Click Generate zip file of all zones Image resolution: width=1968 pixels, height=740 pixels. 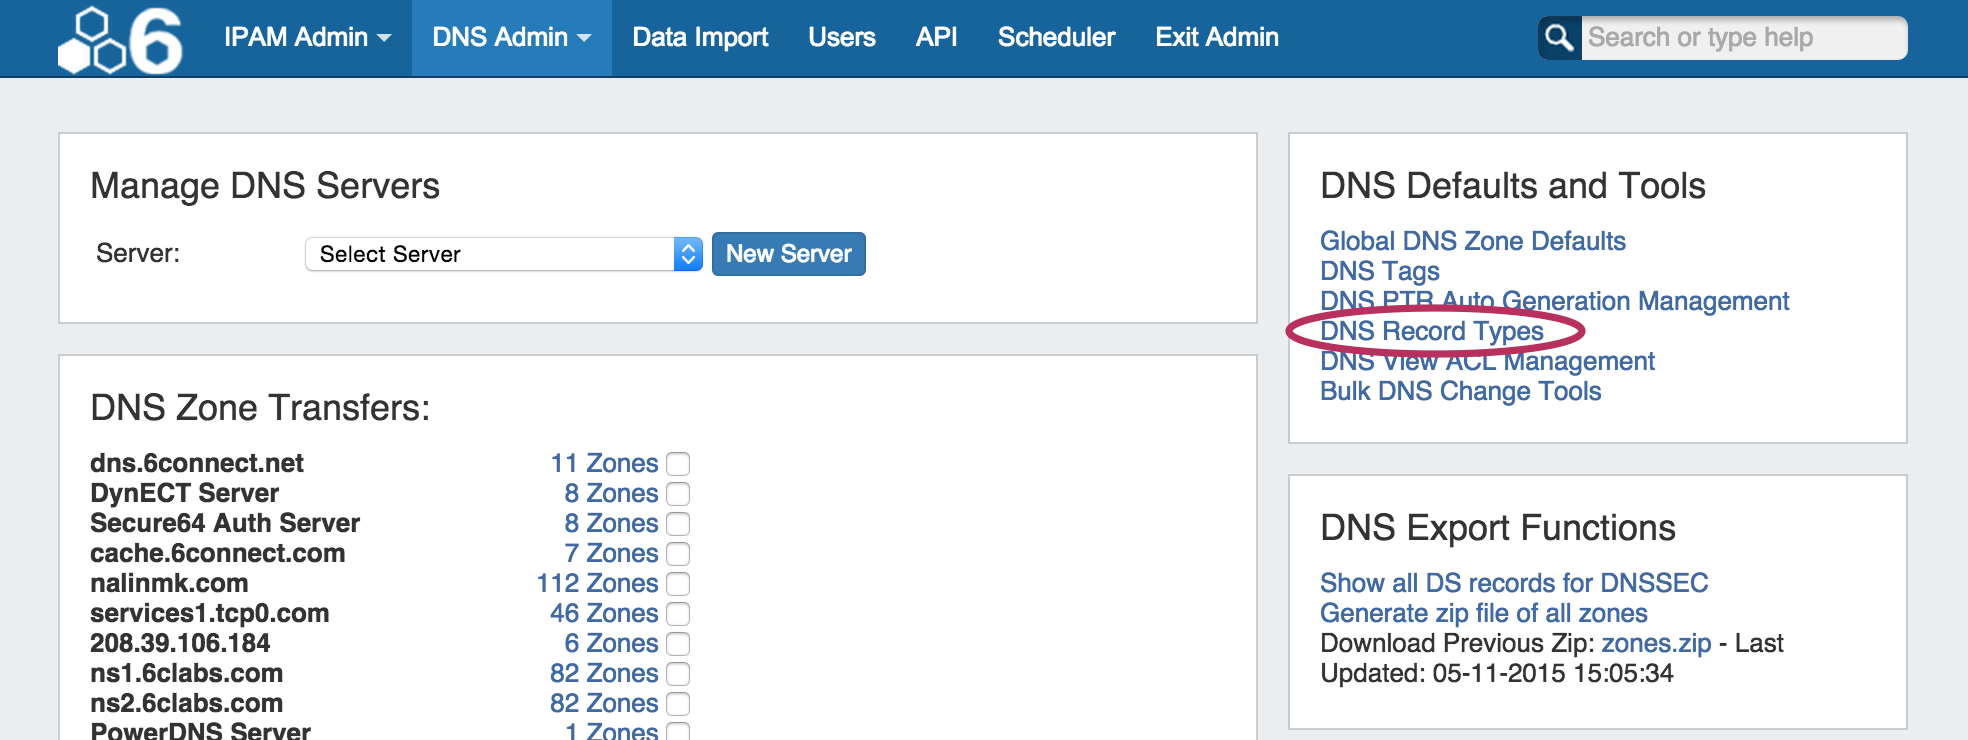point(1483,613)
